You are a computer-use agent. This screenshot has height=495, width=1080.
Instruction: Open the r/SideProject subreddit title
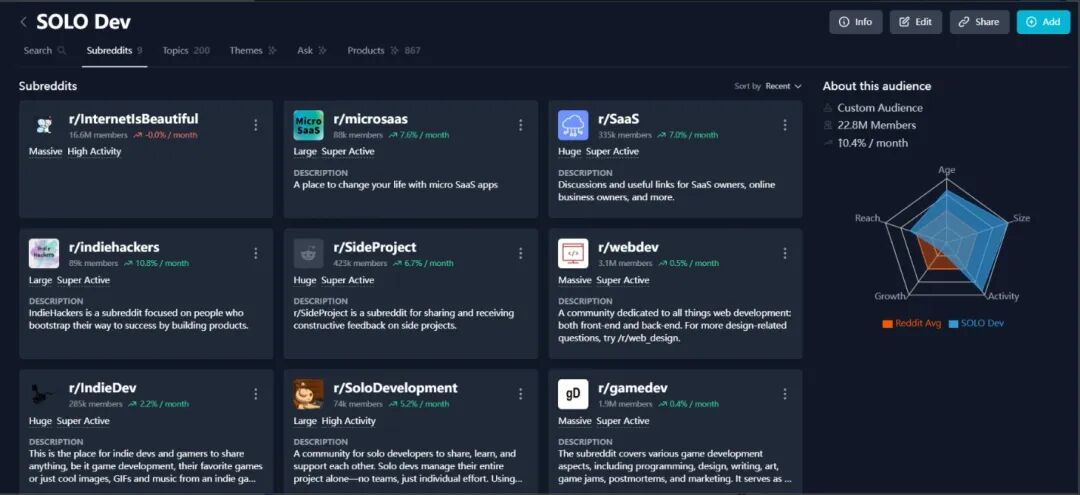375,247
